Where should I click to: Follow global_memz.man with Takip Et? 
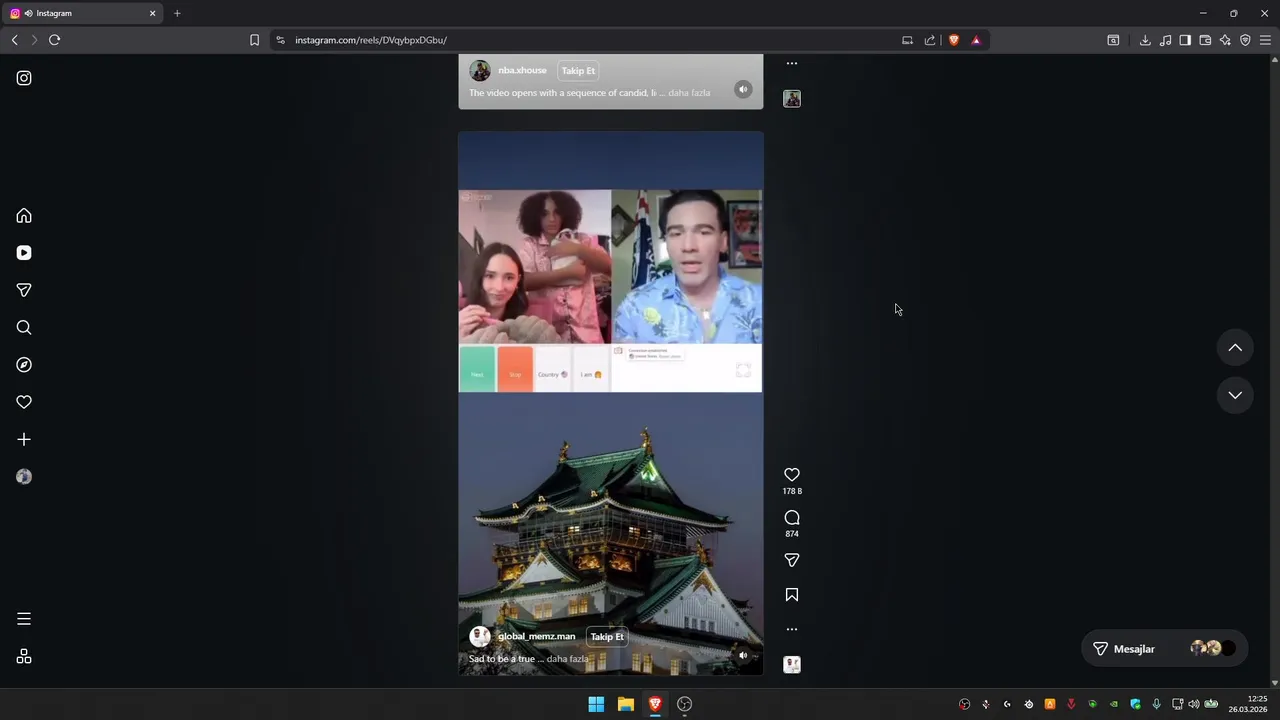[x=607, y=637]
